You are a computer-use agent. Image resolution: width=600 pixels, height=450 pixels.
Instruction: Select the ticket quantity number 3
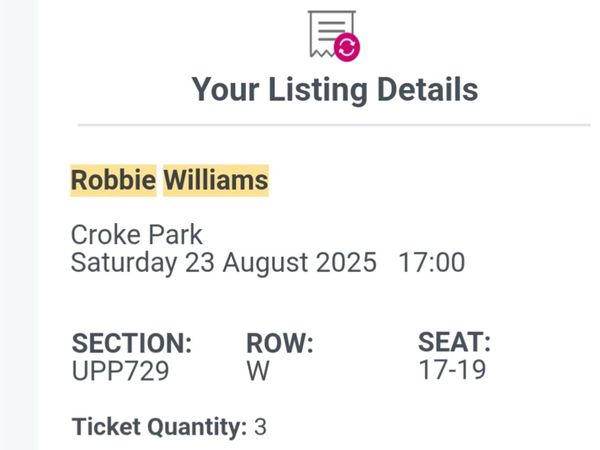tap(260, 427)
